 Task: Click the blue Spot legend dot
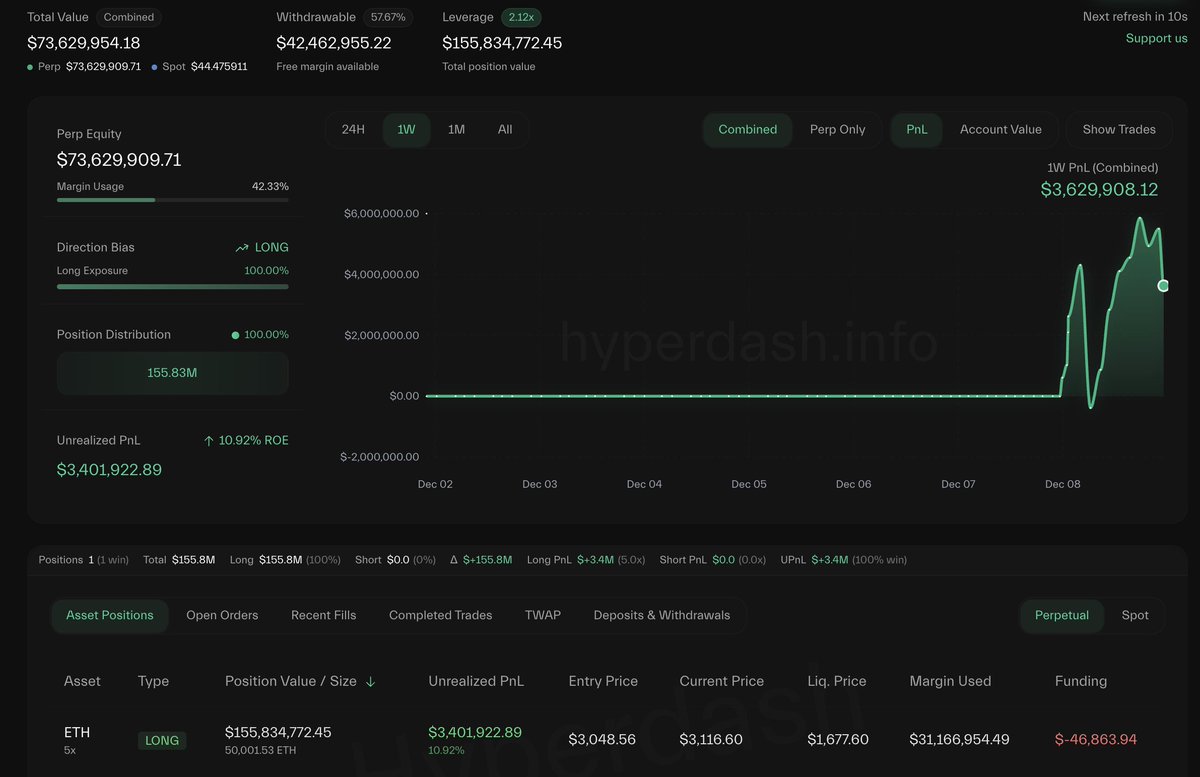pos(154,67)
